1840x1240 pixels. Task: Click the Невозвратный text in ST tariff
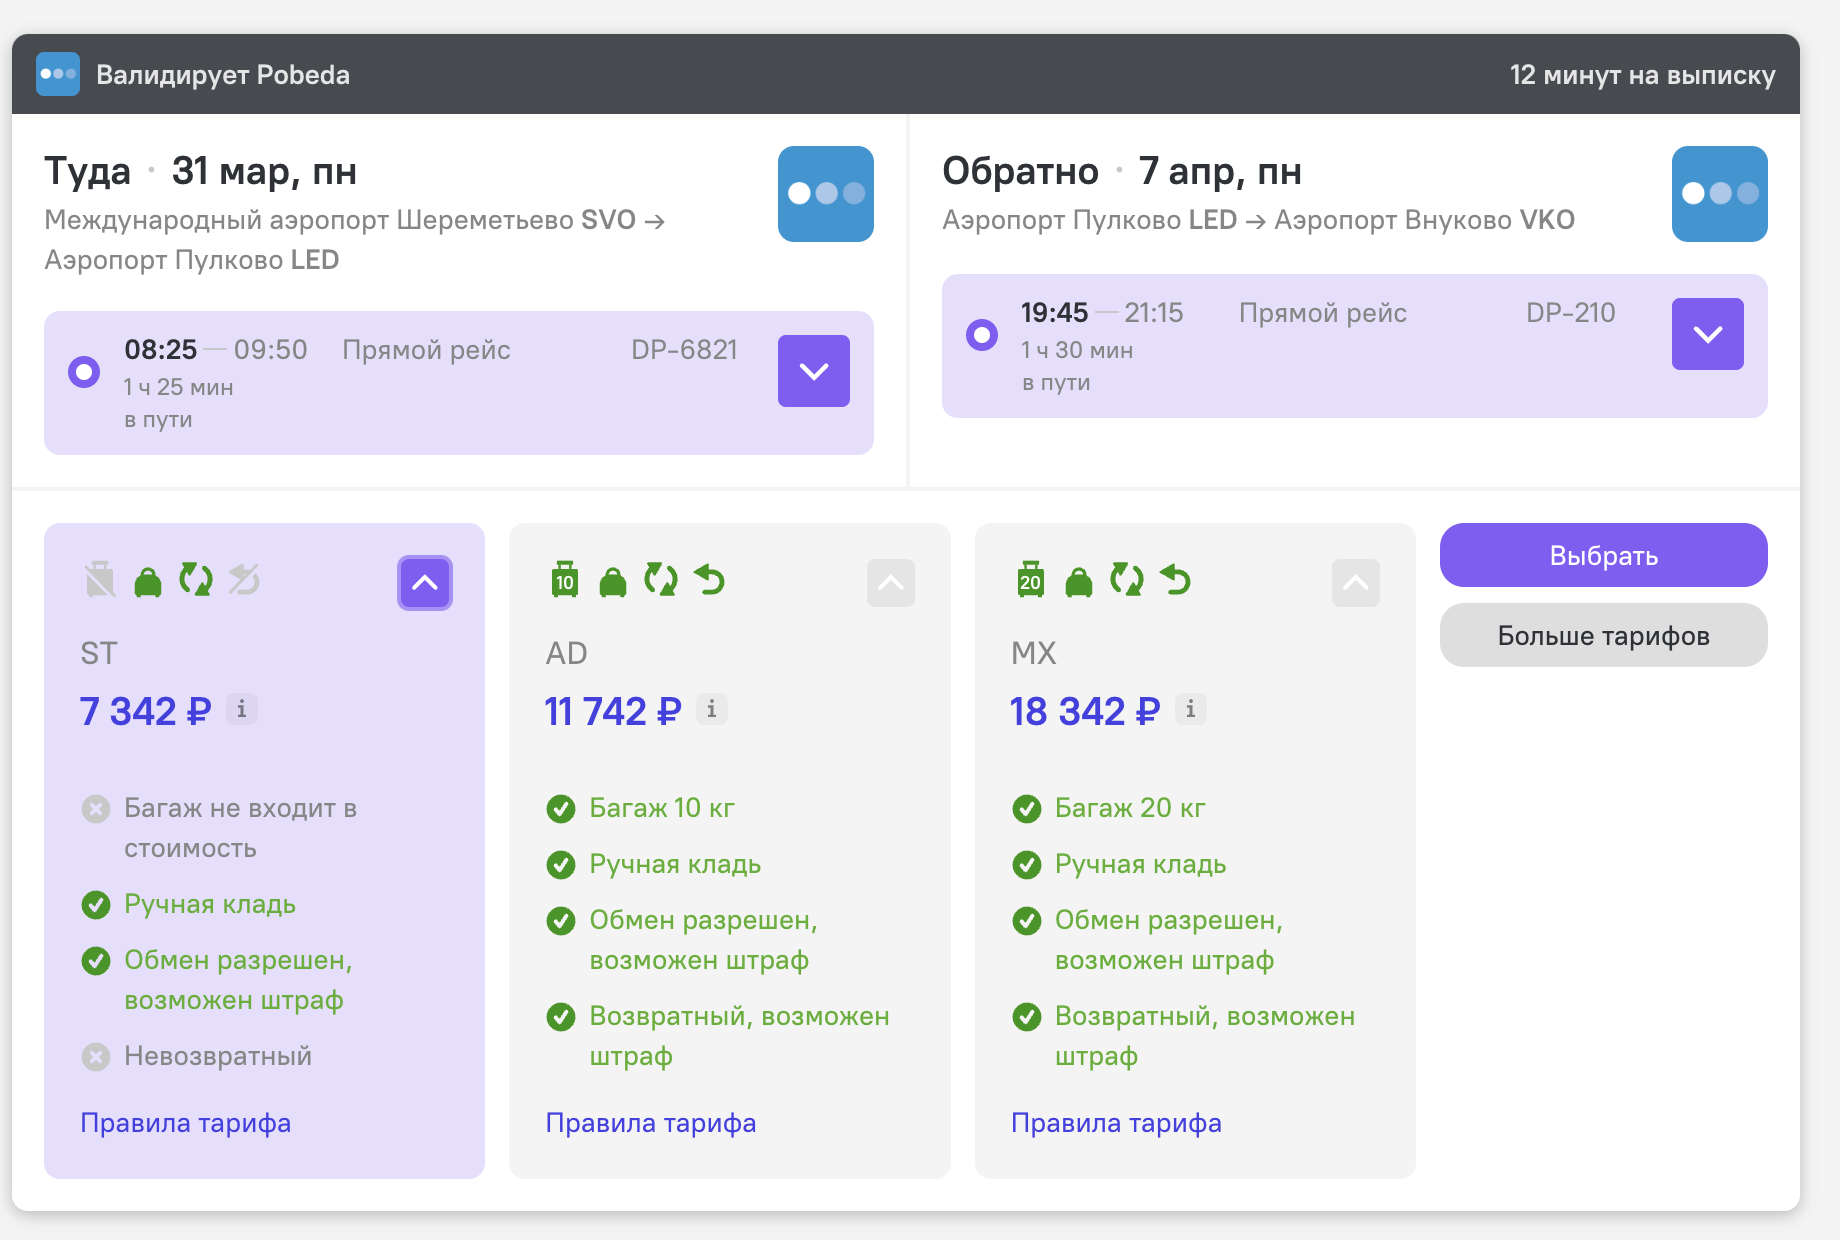(x=218, y=1056)
